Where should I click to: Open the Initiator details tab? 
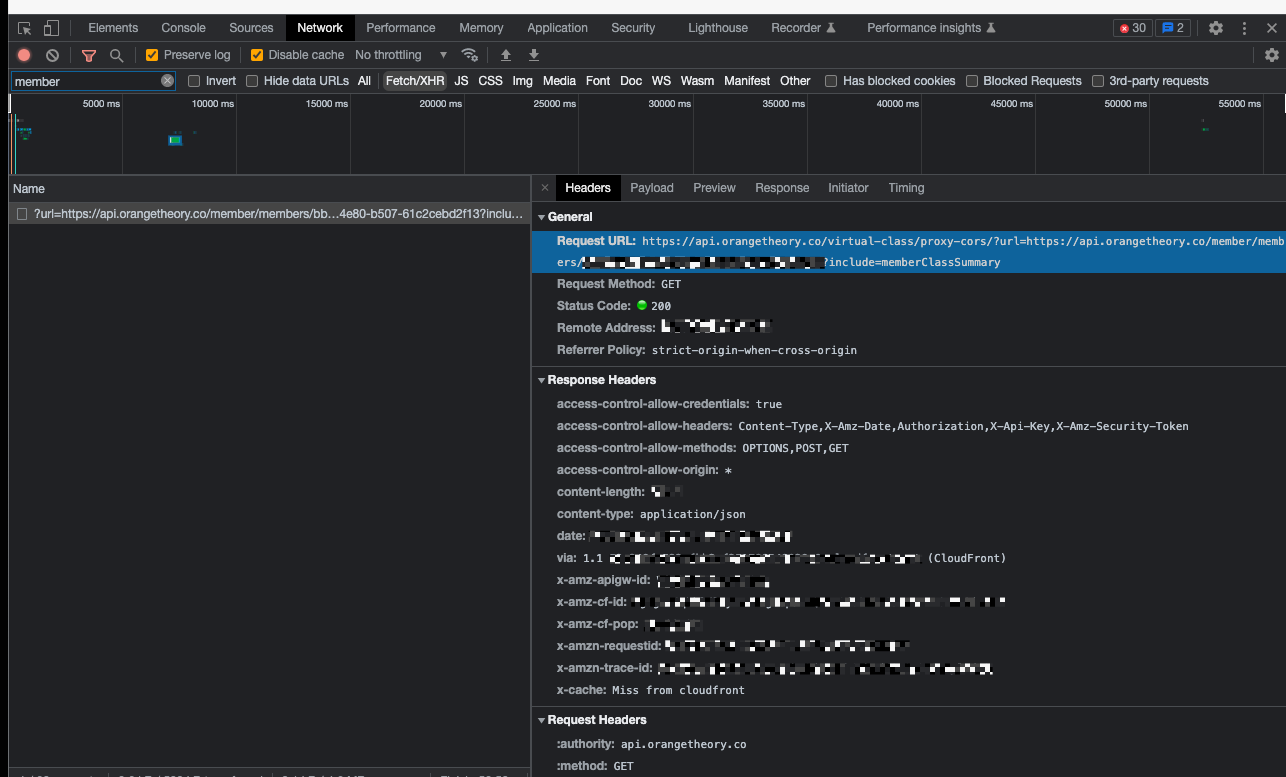pyautogui.click(x=848, y=188)
